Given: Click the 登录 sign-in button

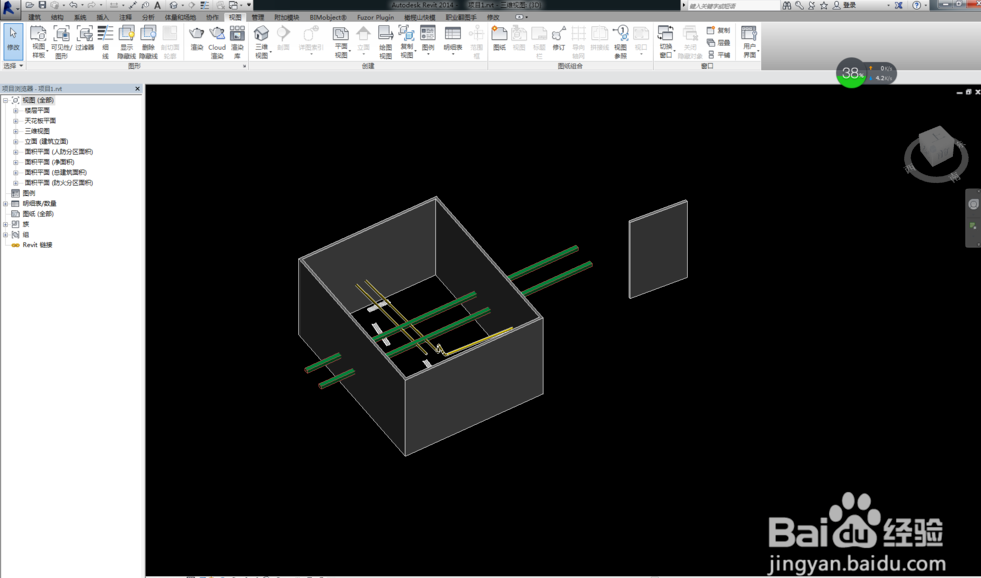Looking at the screenshot, I should (x=849, y=6).
